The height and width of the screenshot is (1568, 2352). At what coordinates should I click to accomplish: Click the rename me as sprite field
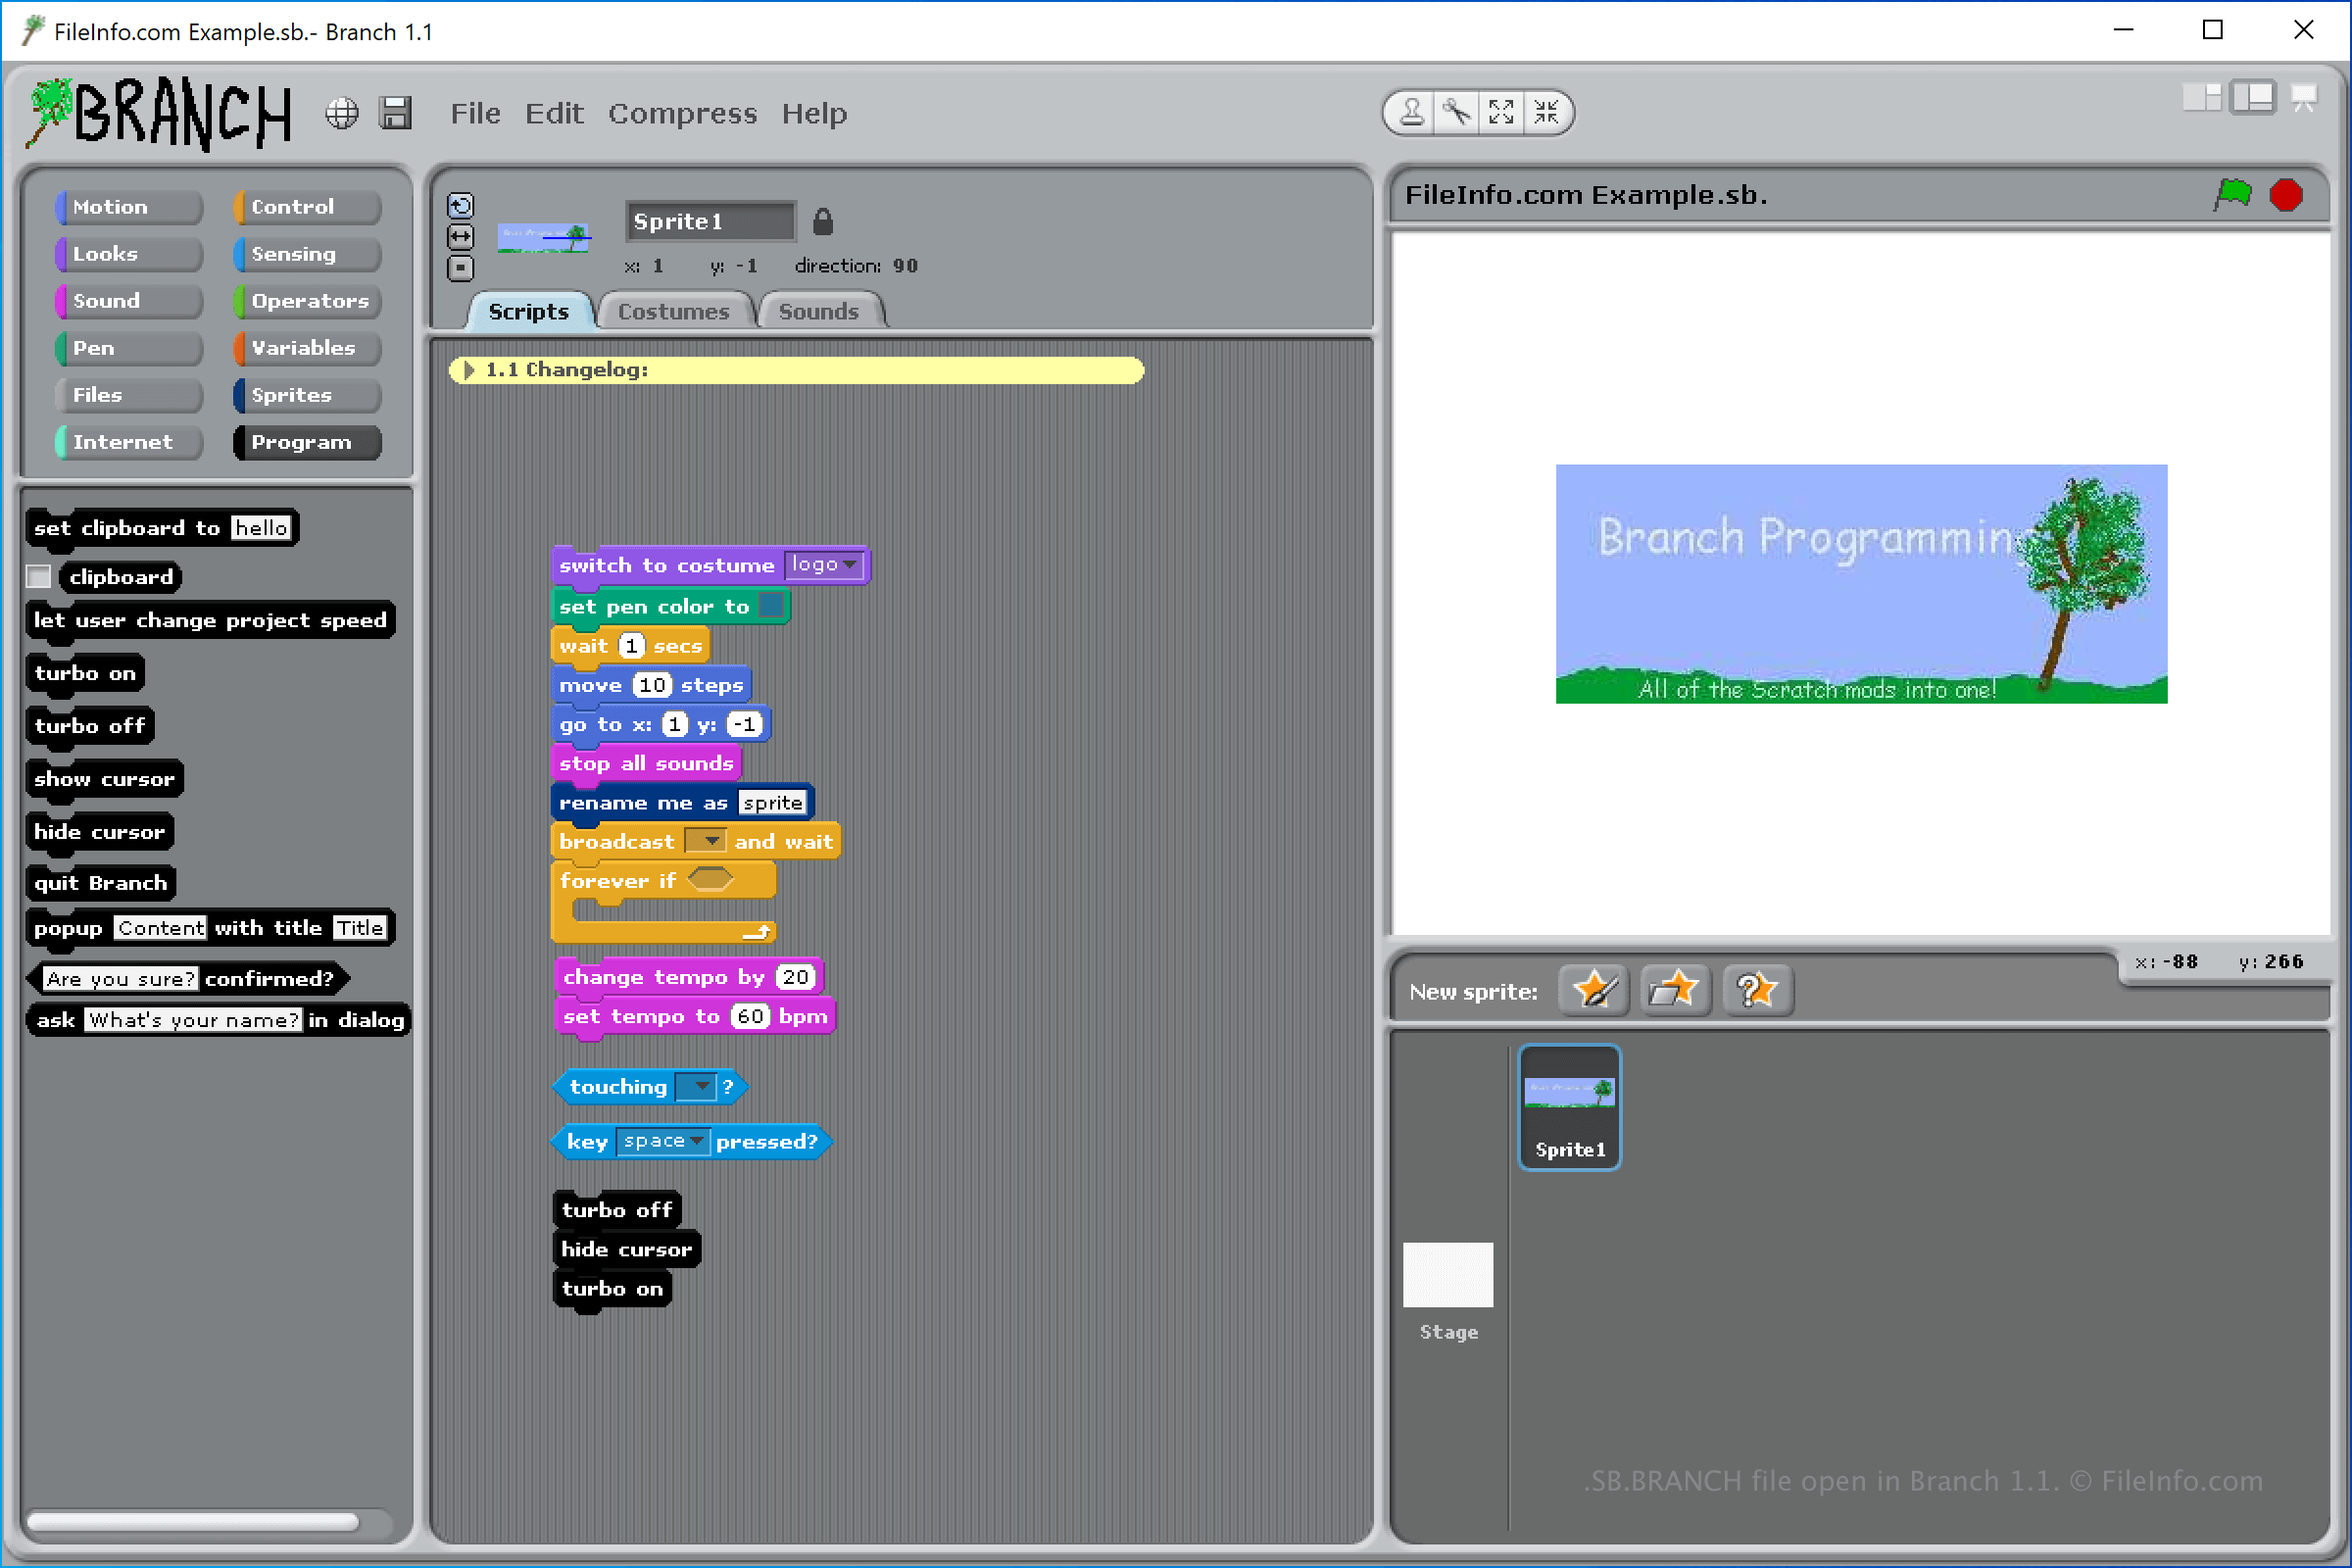pyautogui.click(x=772, y=803)
